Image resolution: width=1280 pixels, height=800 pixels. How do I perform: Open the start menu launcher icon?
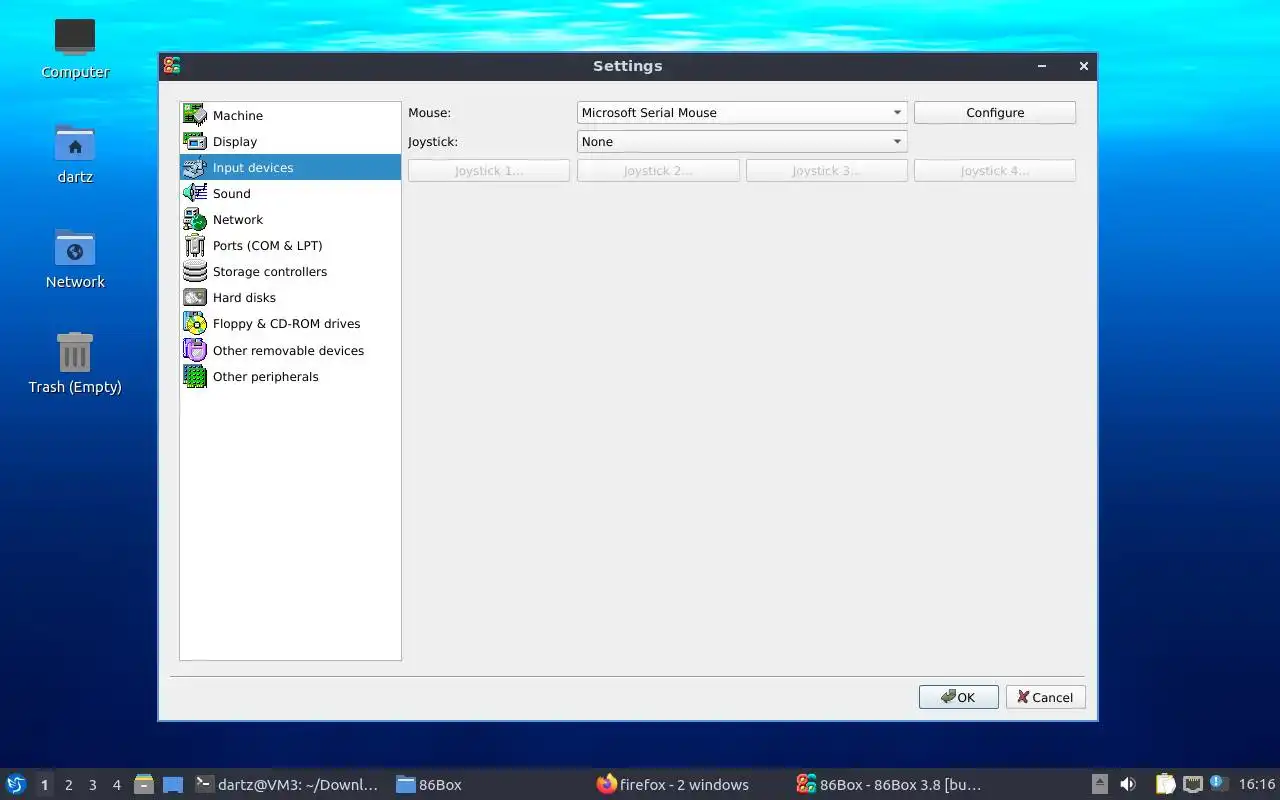point(16,784)
